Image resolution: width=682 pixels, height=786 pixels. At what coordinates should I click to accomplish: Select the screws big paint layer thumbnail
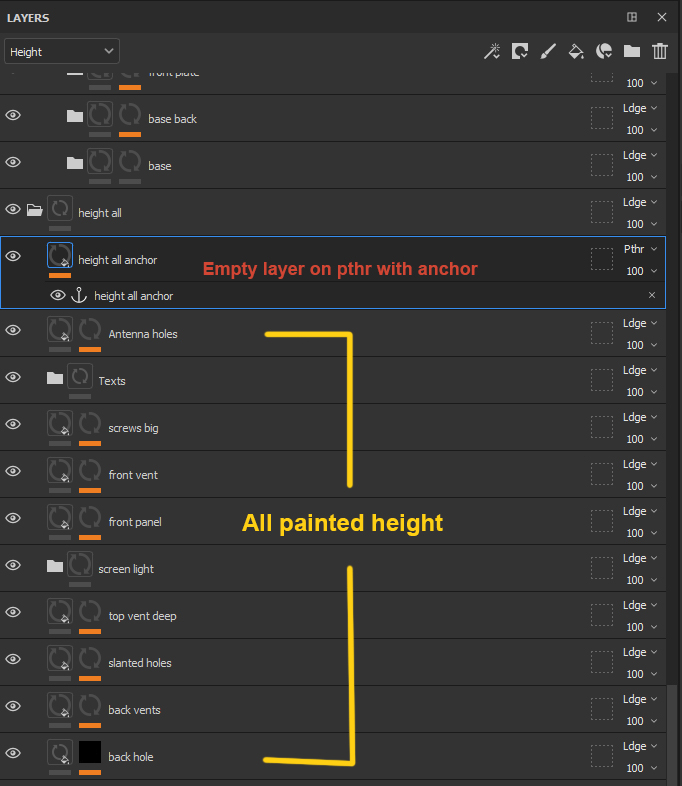(60, 423)
